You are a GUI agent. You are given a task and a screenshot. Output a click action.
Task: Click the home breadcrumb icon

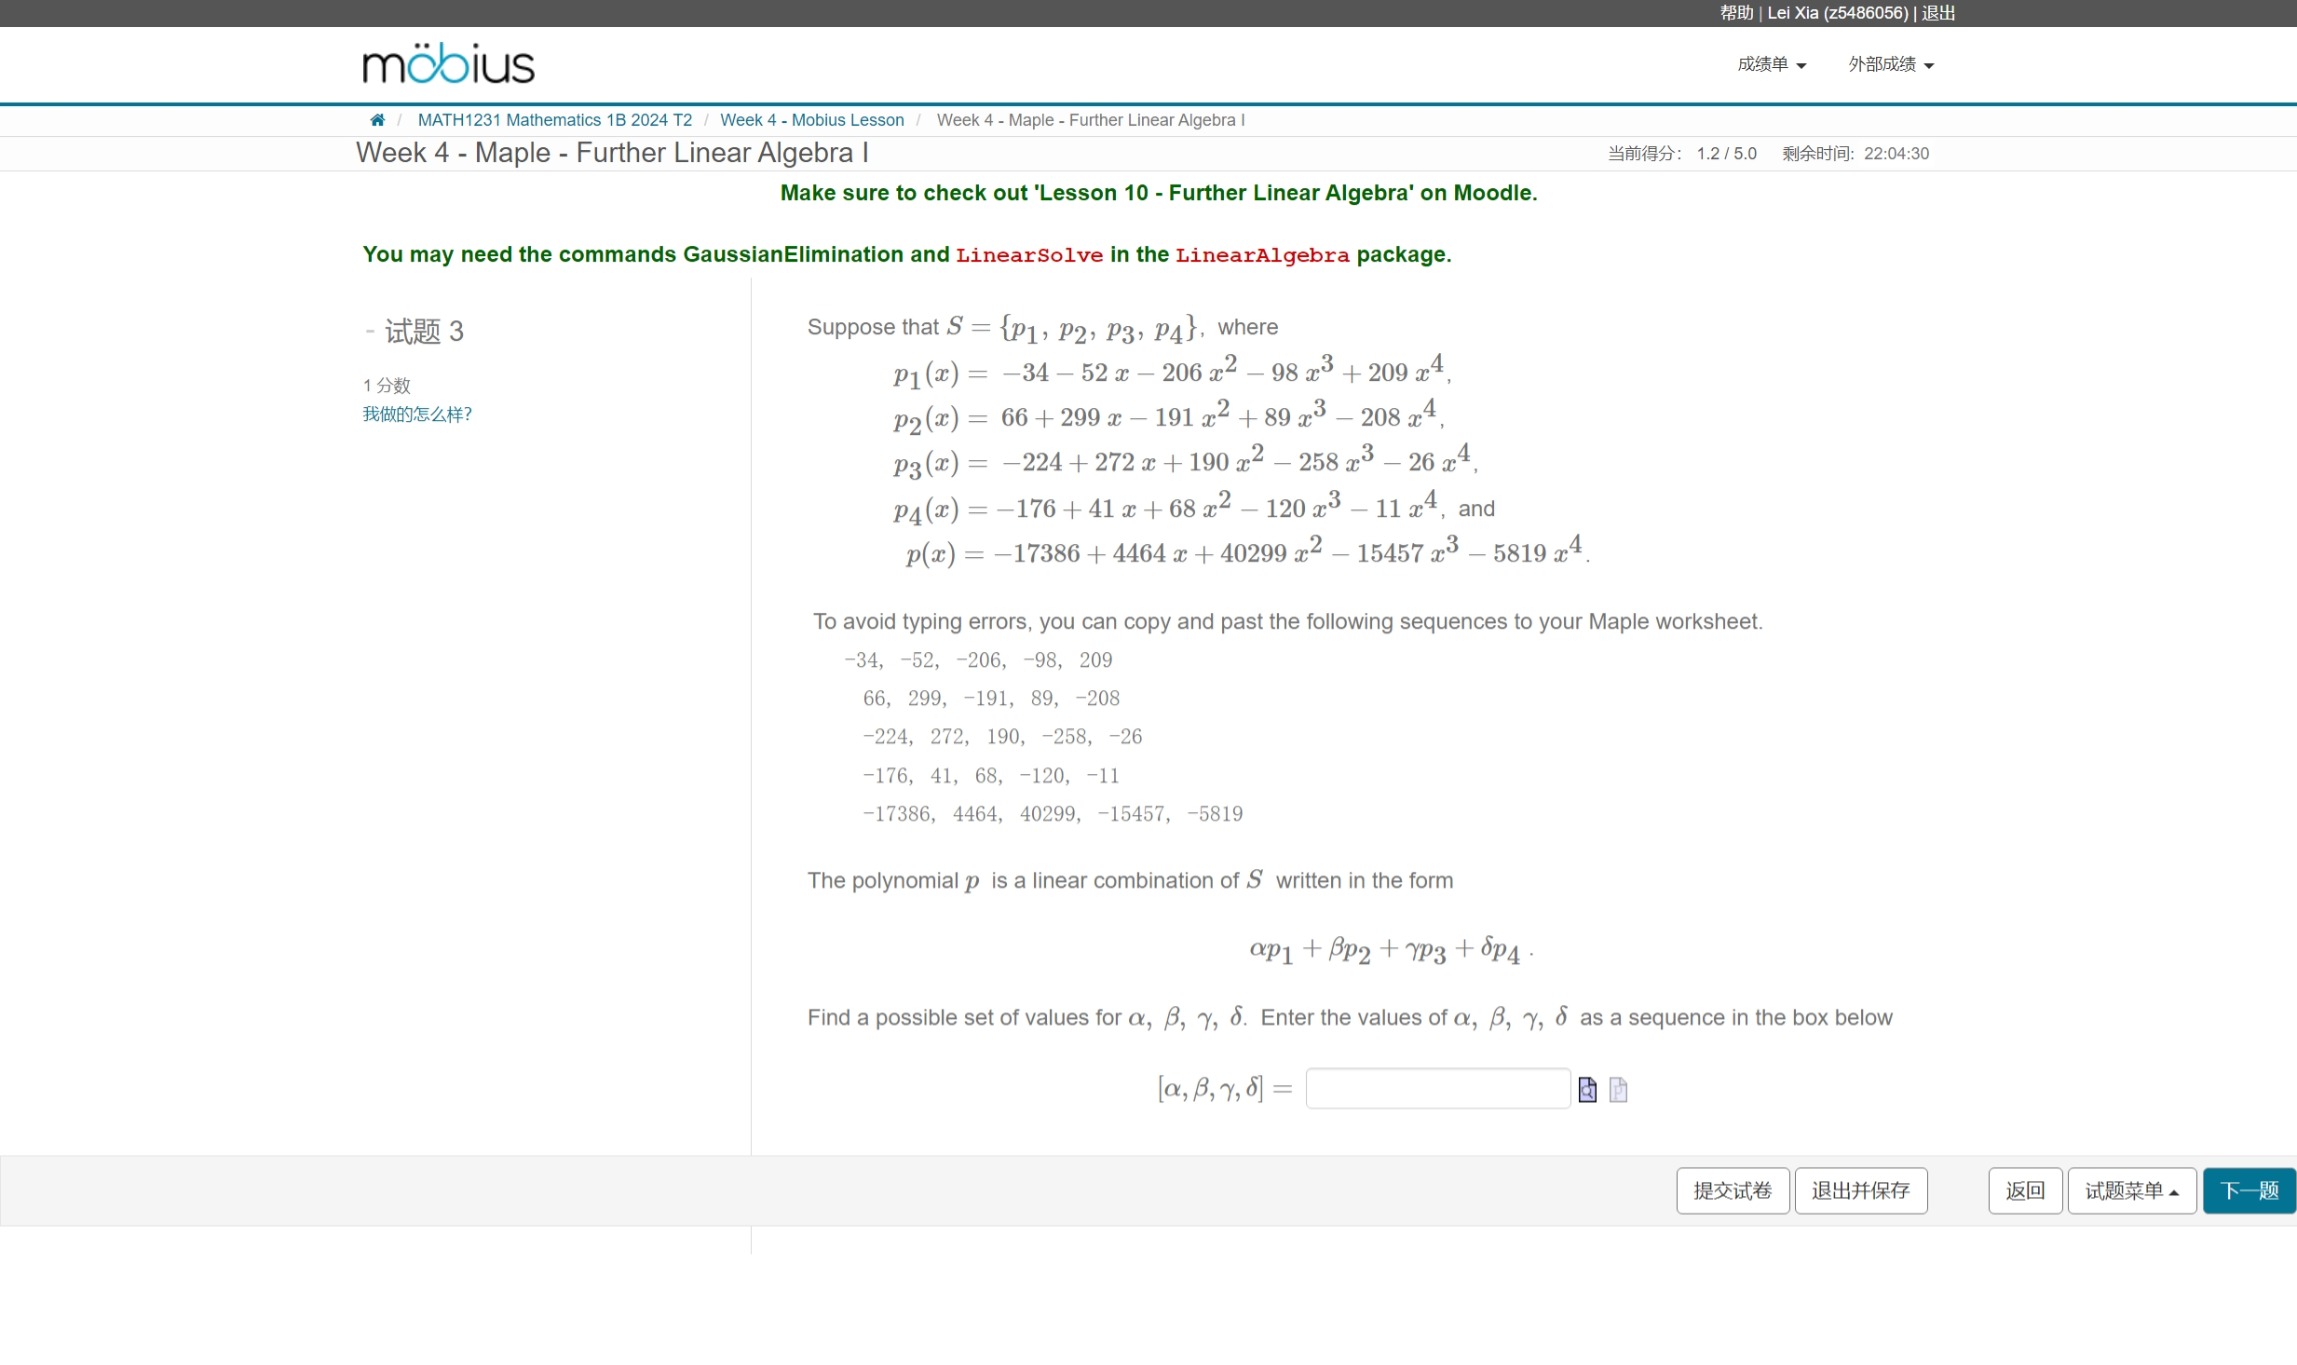coord(378,119)
